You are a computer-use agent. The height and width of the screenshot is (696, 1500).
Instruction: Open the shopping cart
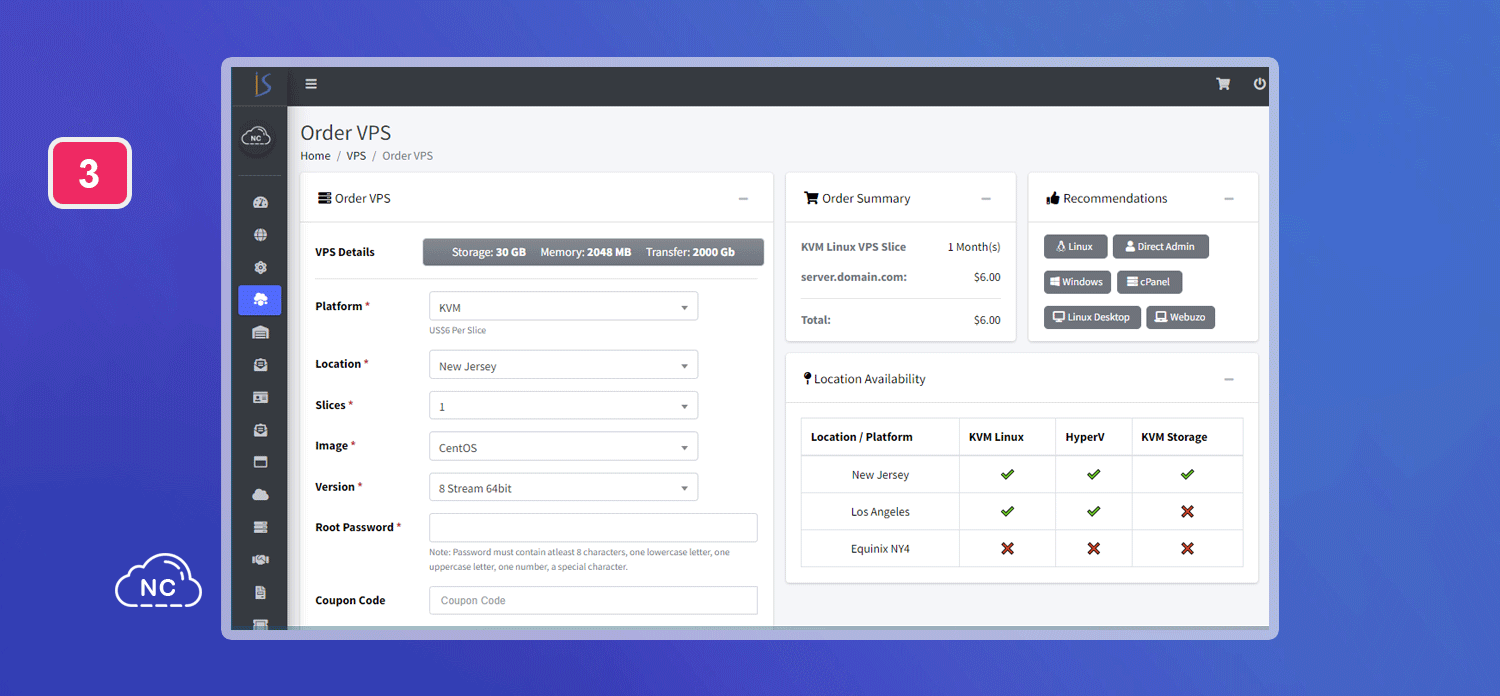coord(1223,84)
